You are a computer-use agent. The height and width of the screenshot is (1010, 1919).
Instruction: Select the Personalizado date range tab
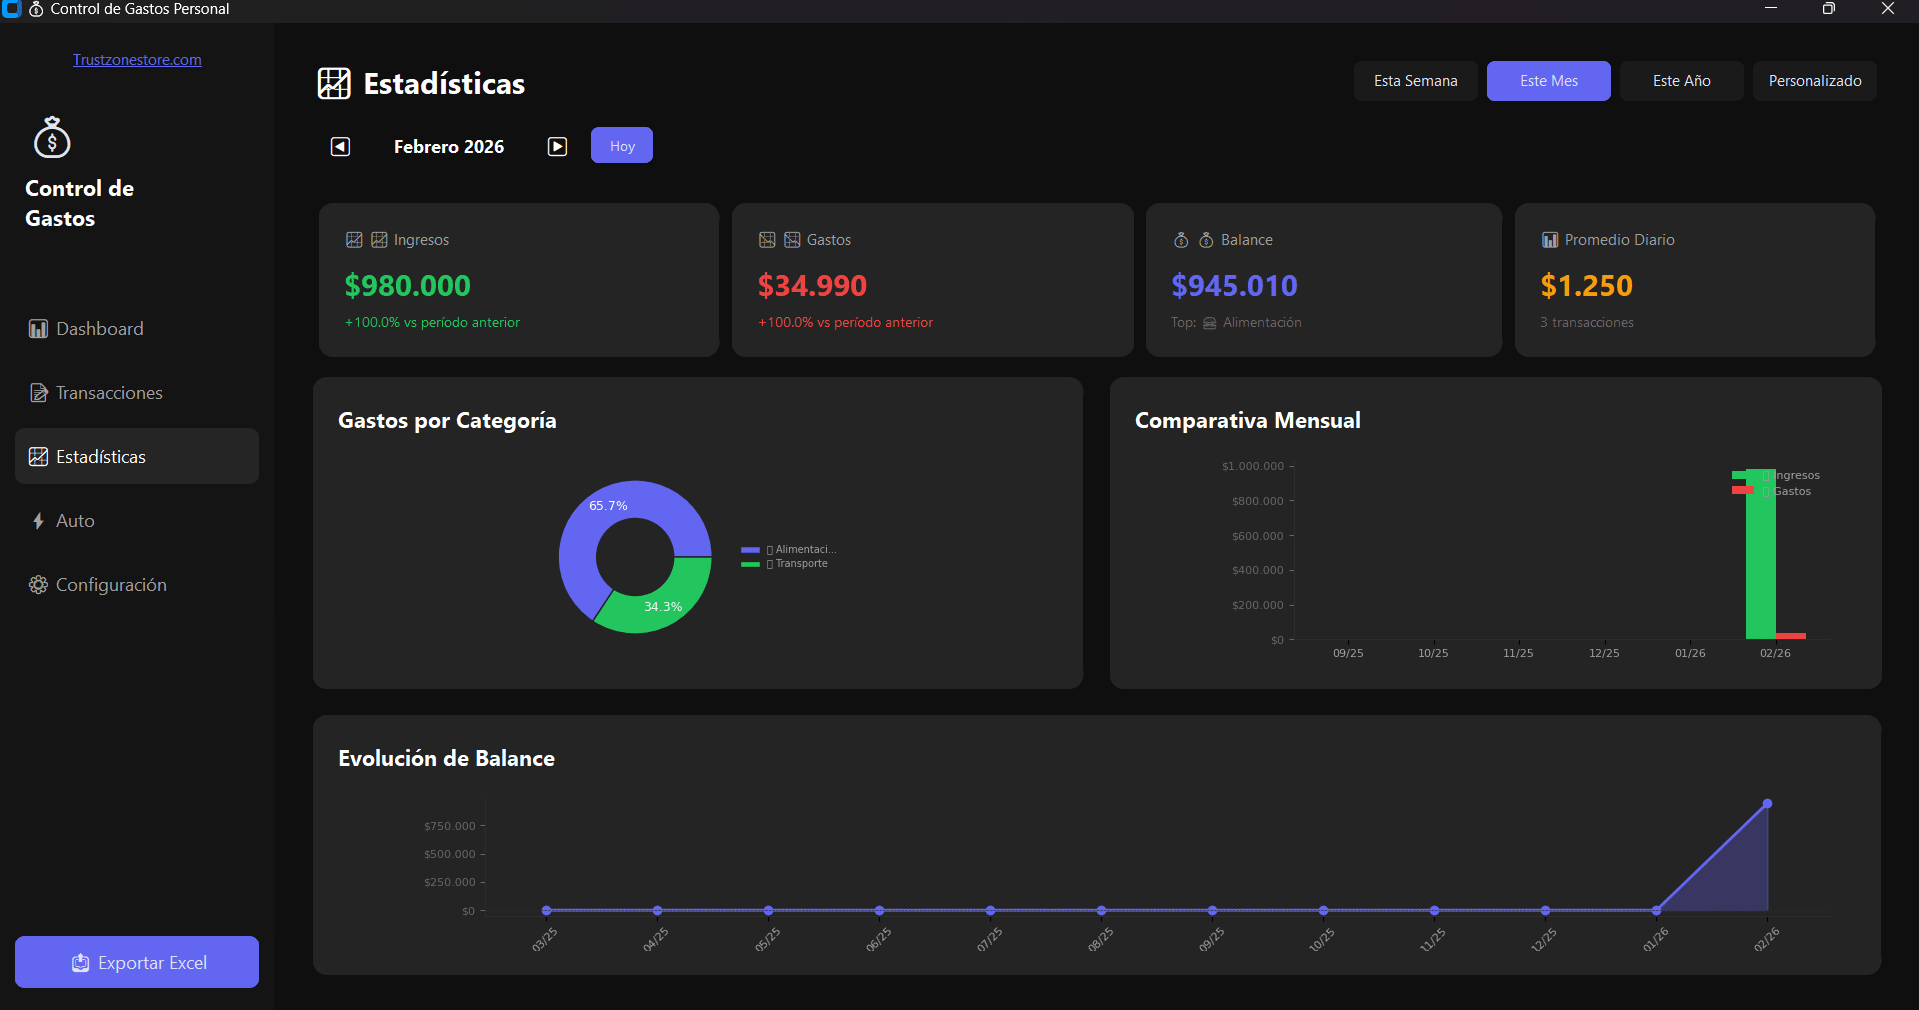(x=1814, y=80)
